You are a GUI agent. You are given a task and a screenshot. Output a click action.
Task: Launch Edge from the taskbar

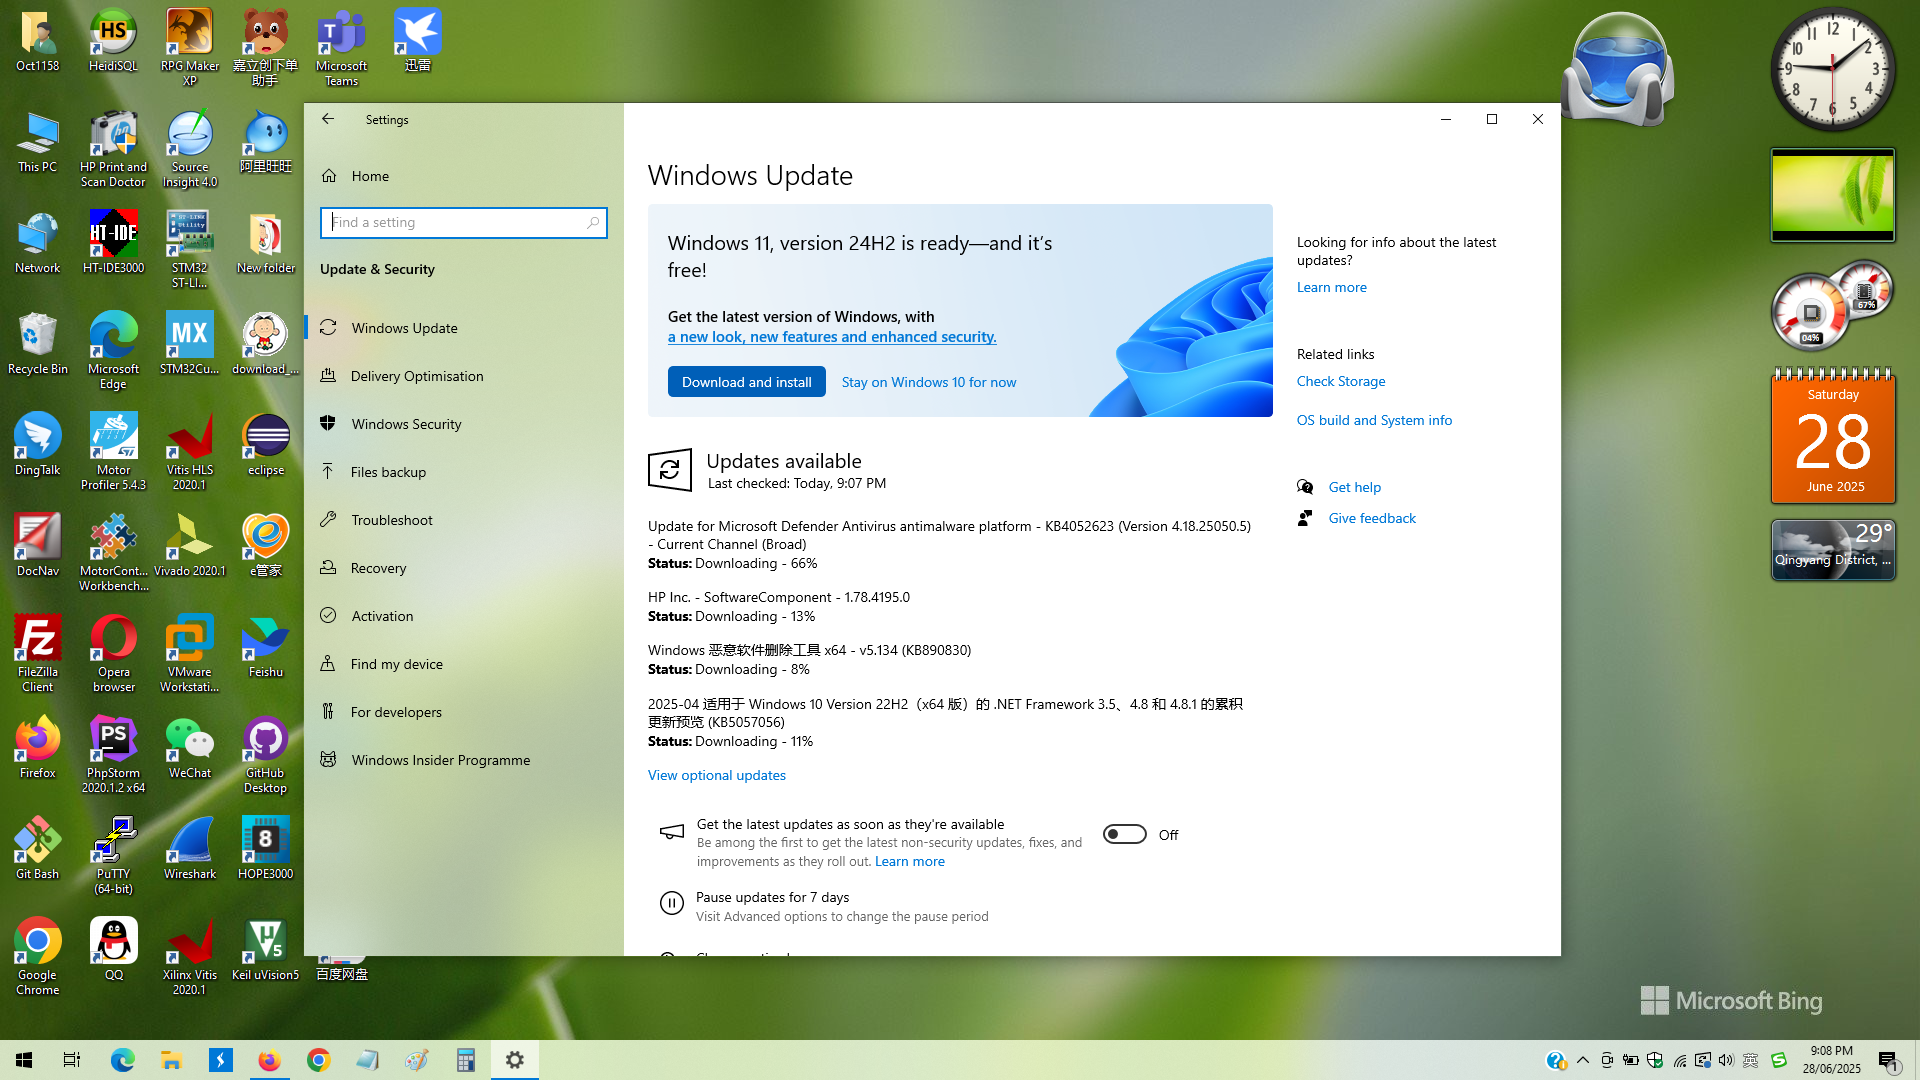tap(122, 1060)
